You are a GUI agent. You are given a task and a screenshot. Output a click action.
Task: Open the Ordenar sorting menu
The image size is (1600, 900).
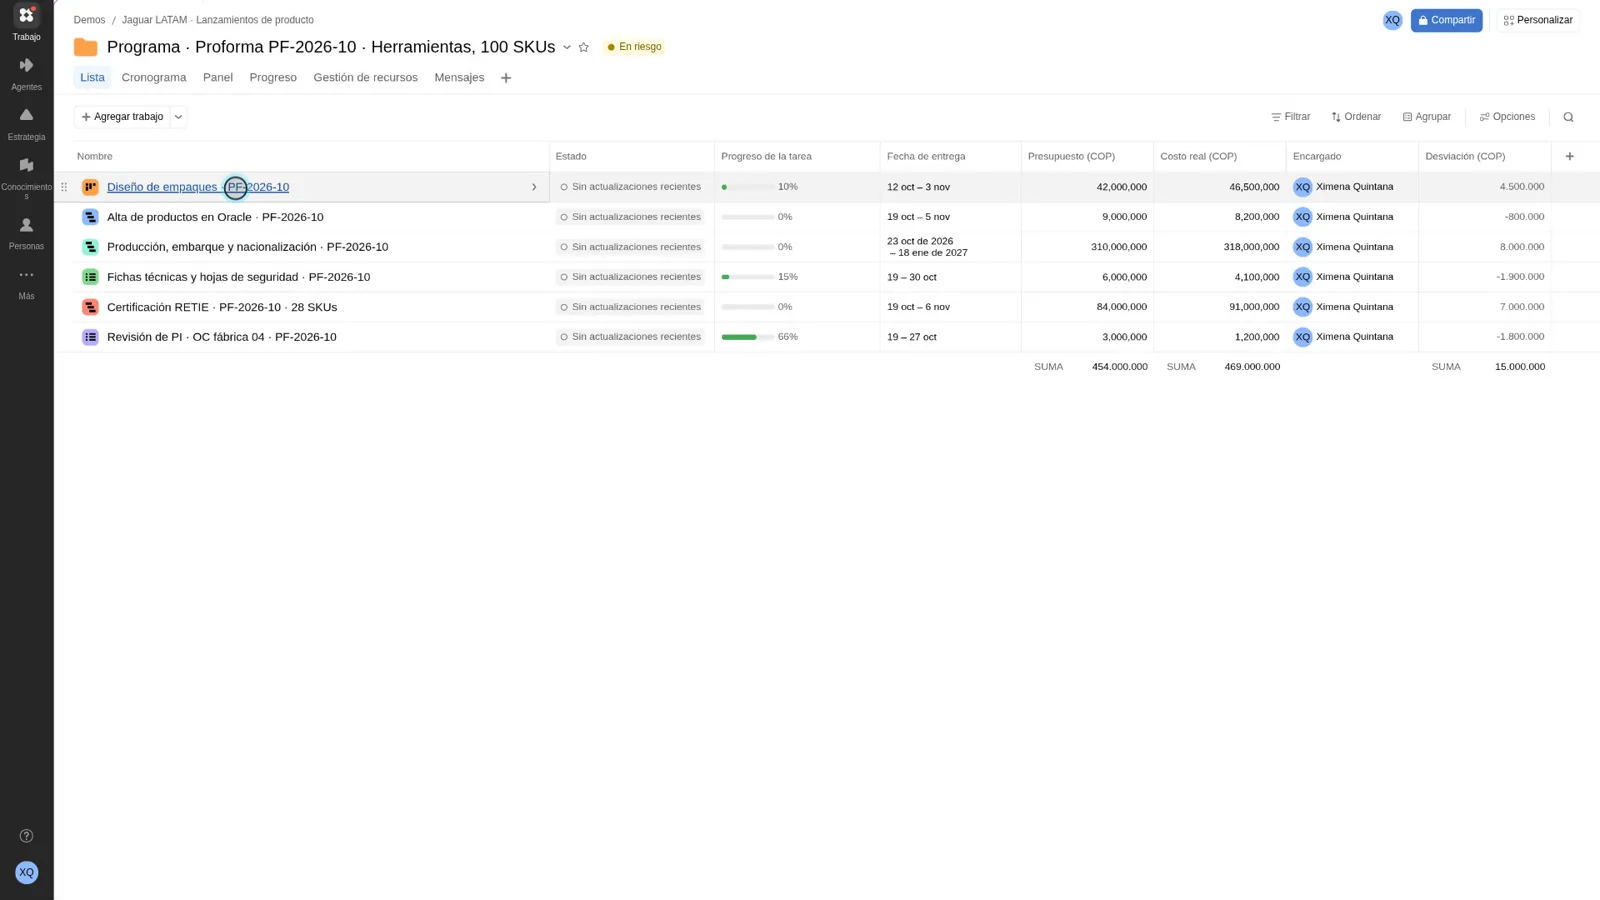coord(1356,117)
